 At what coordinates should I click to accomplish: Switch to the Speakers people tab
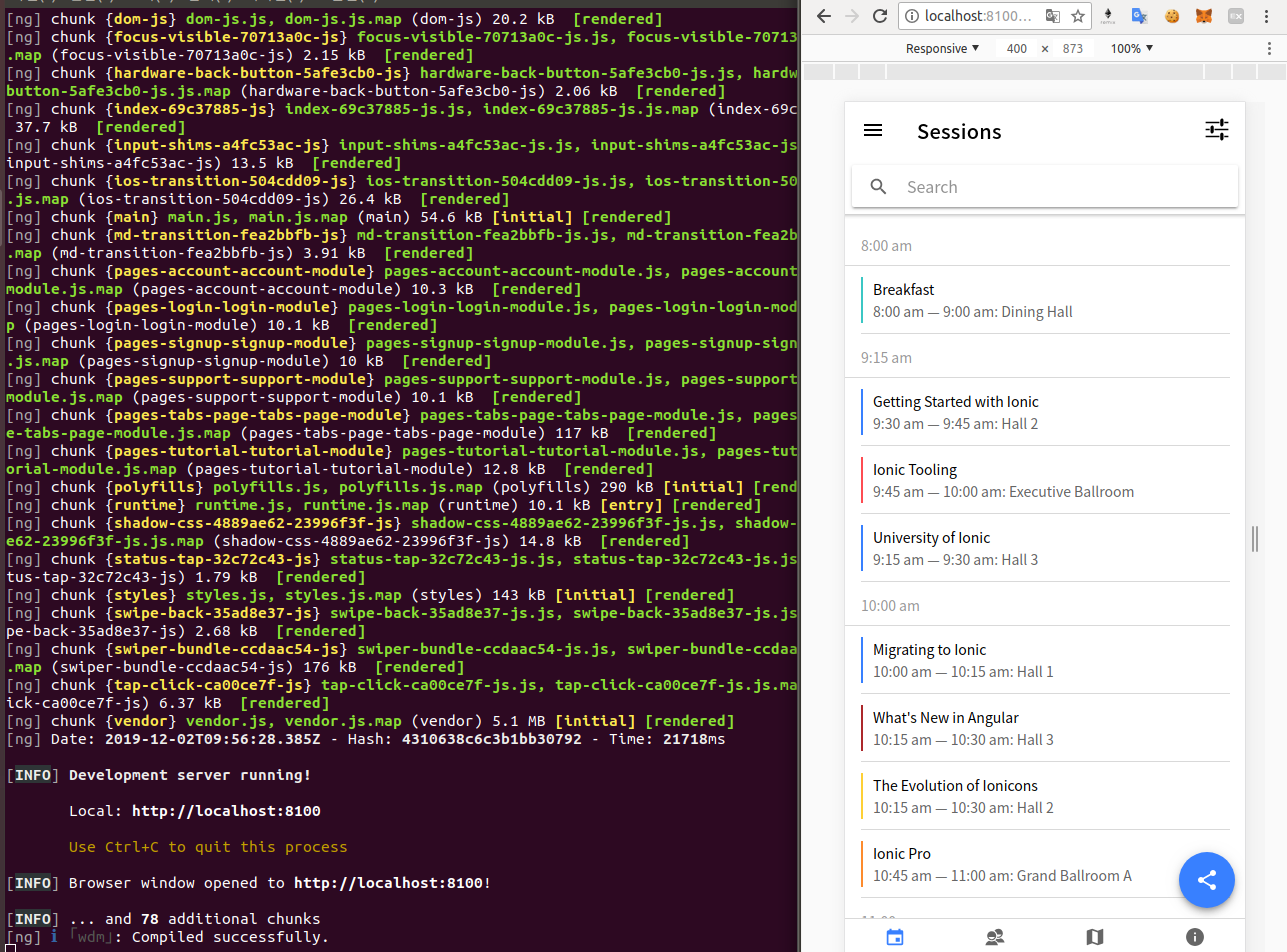(x=995, y=937)
